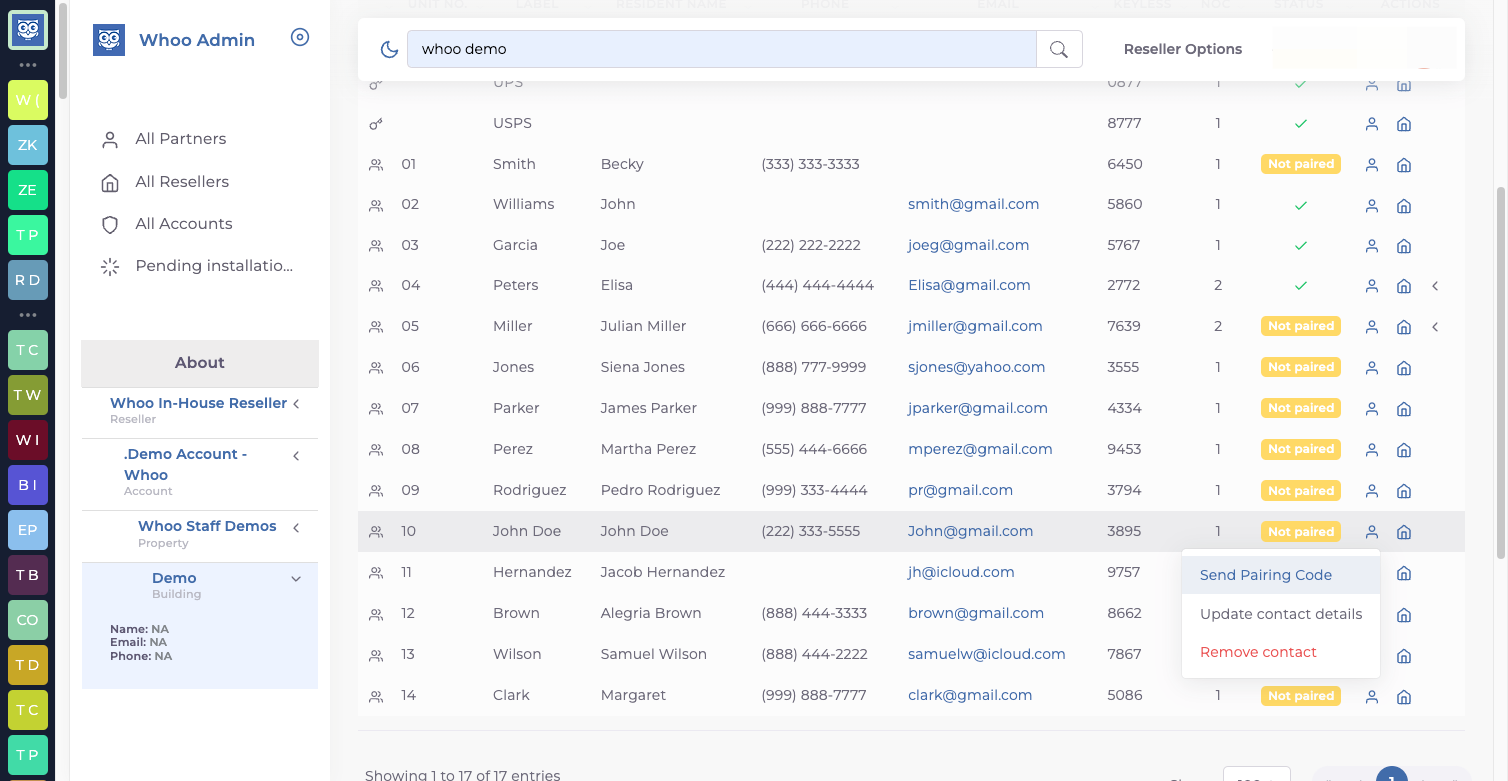Open All Accounts in sidebar

pyautogui.click(x=166, y=224)
